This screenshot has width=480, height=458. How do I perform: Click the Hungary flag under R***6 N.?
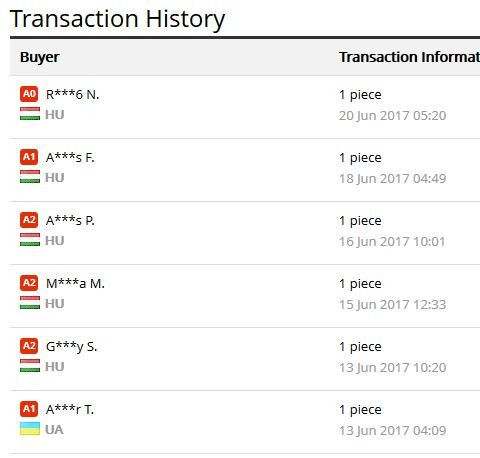pyautogui.click(x=30, y=114)
